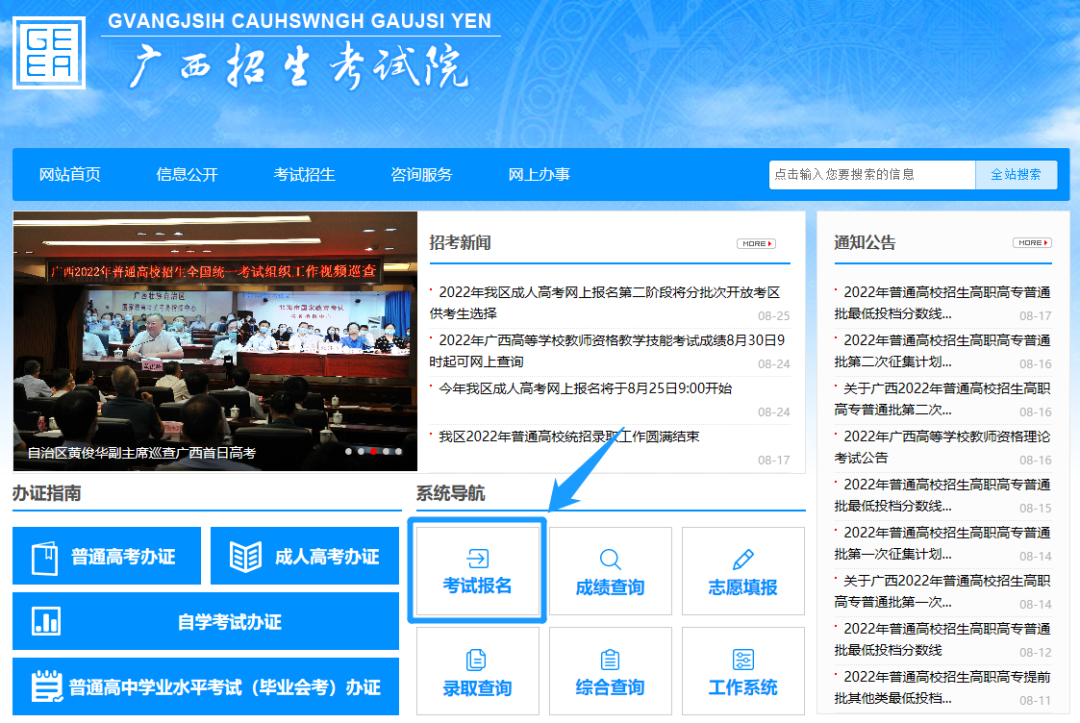The width and height of the screenshot is (1080, 723).
Task: Click the 普通高考办证 document icon
Action: [45, 557]
